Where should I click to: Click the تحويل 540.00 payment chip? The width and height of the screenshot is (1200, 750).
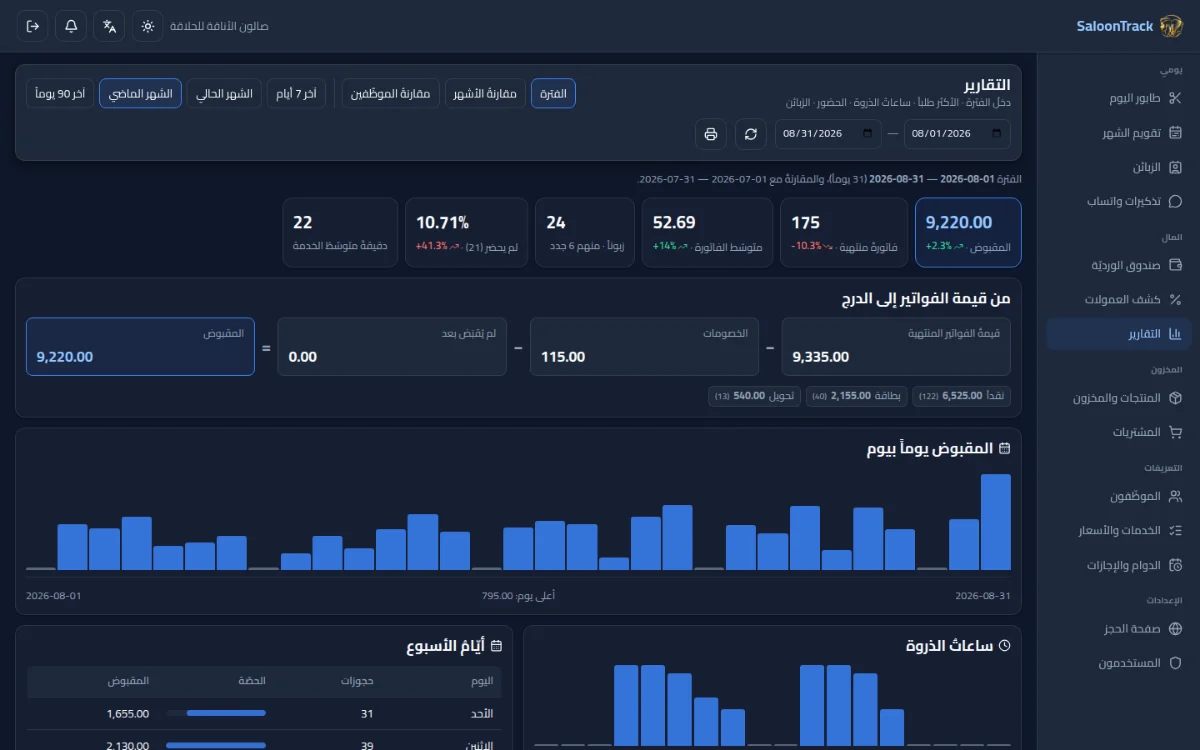(x=754, y=396)
